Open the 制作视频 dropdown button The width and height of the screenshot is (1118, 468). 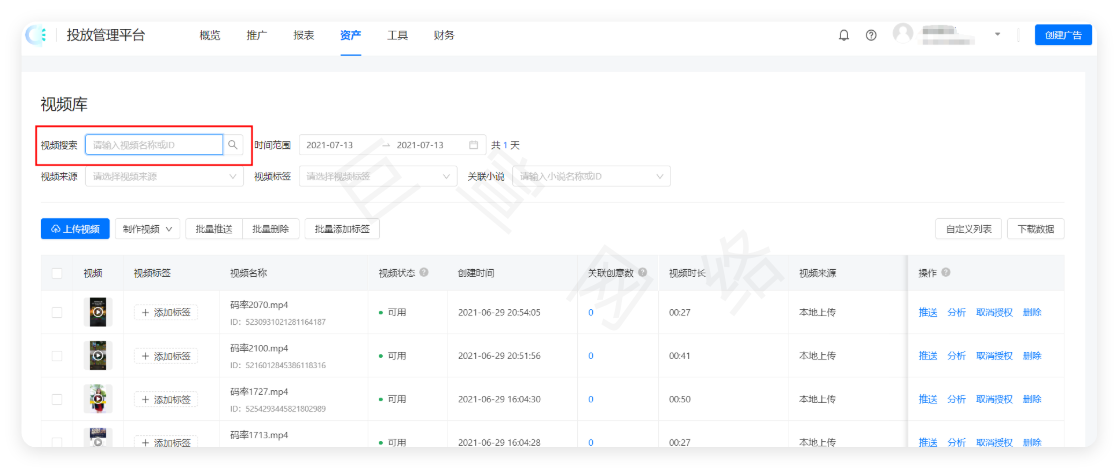pyautogui.click(x=148, y=229)
